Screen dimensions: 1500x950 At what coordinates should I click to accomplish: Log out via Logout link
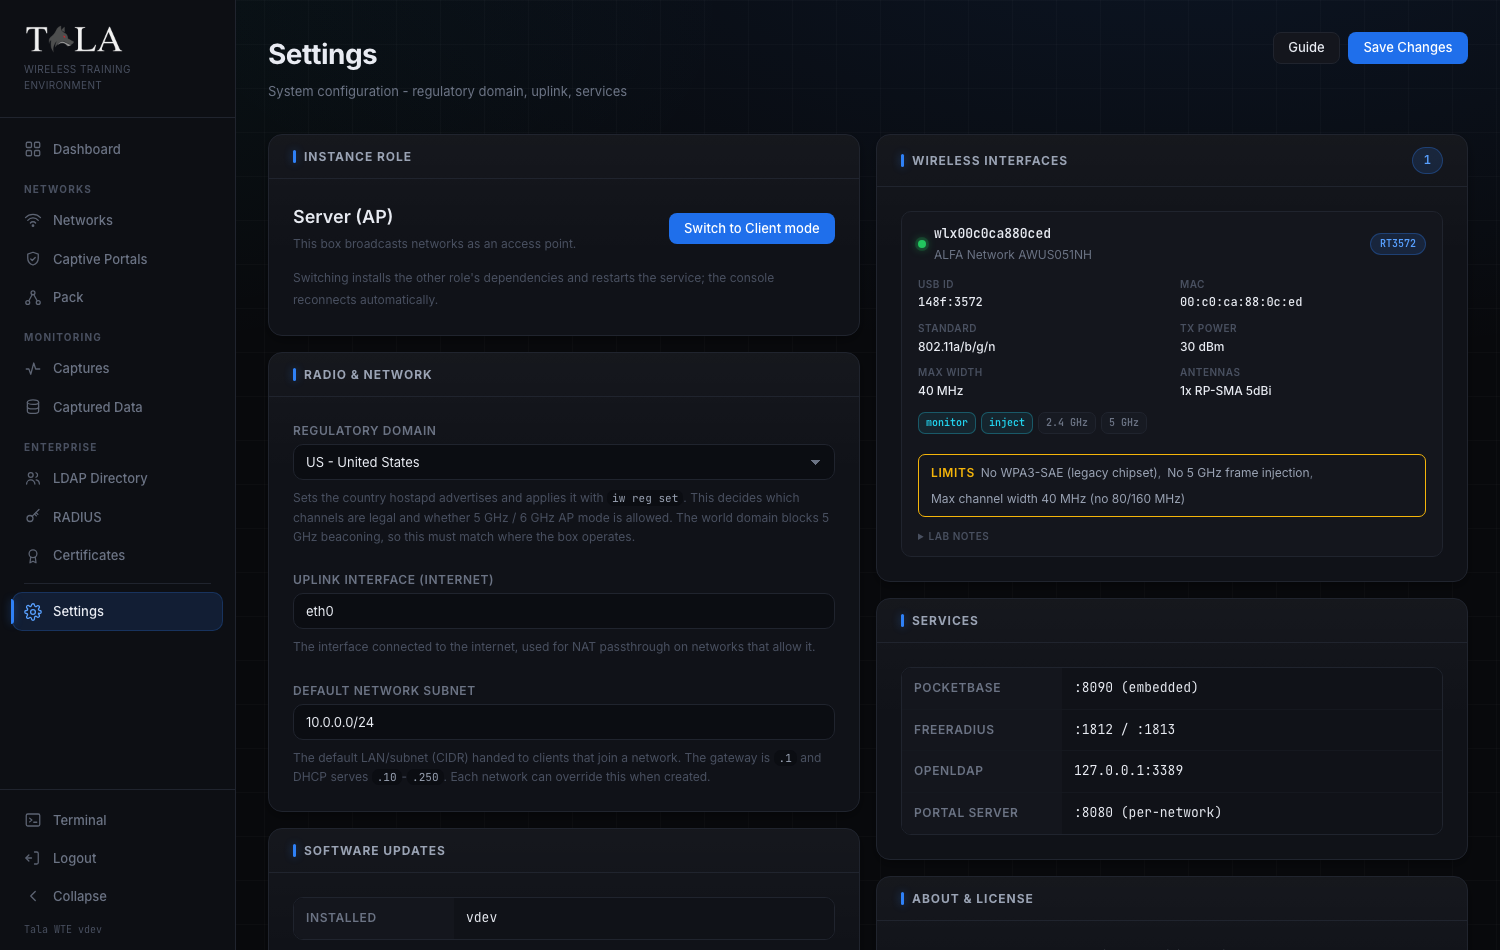pyautogui.click(x=117, y=858)
